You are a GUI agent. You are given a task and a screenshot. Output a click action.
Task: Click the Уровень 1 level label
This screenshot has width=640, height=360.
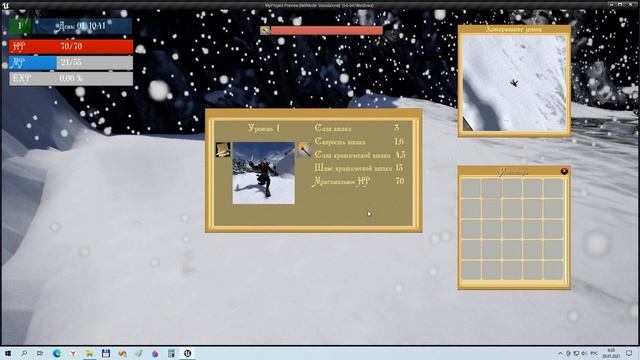(x=264, y=128)
